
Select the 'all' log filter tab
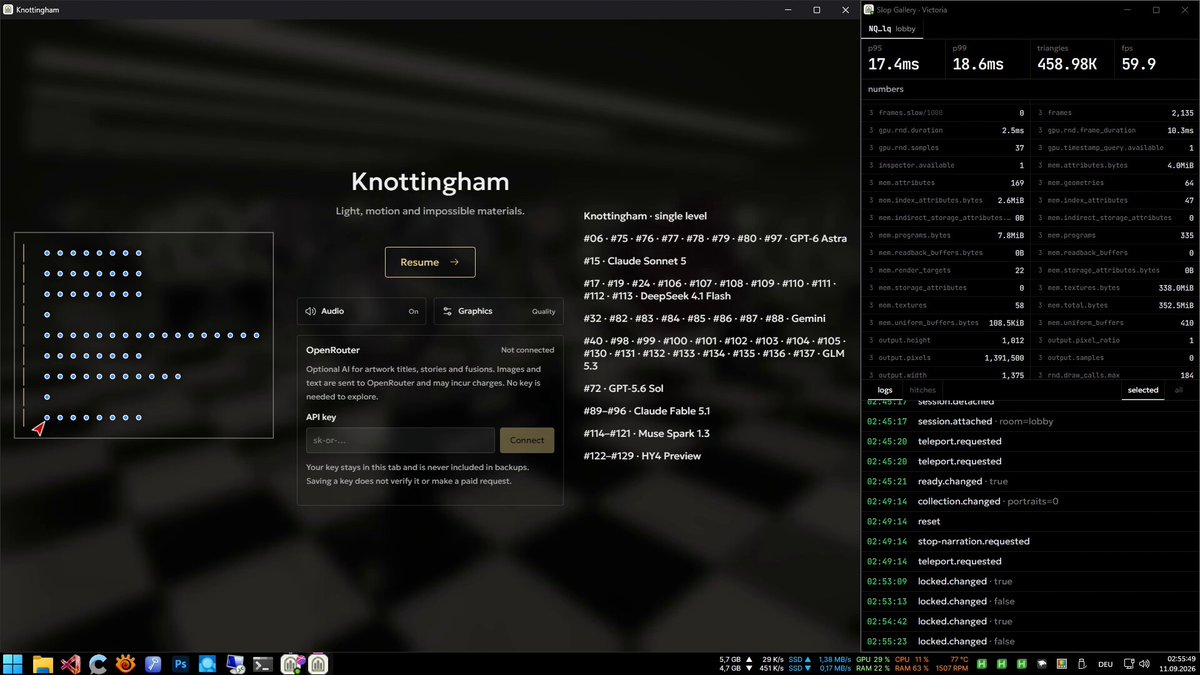pos(1179,390)
